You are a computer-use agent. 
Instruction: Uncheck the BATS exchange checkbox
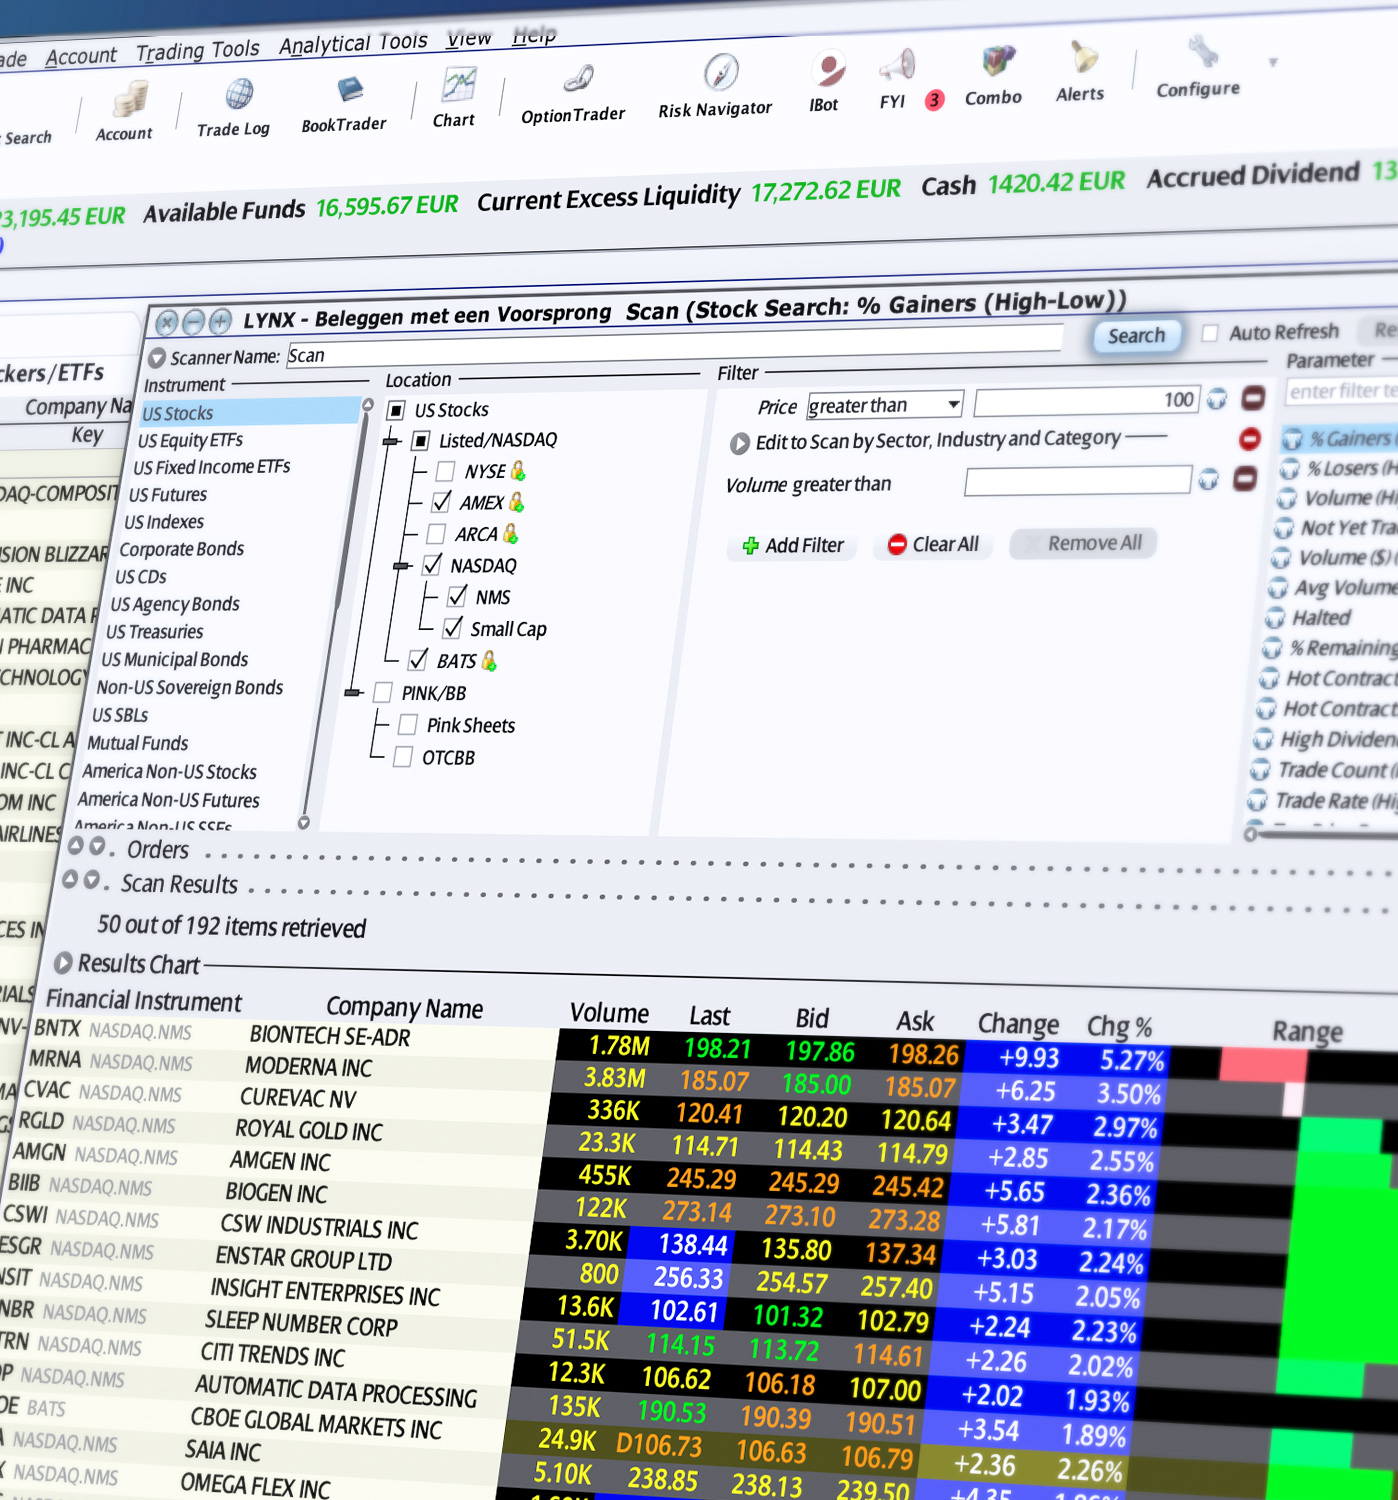click(x=418, y=660)
